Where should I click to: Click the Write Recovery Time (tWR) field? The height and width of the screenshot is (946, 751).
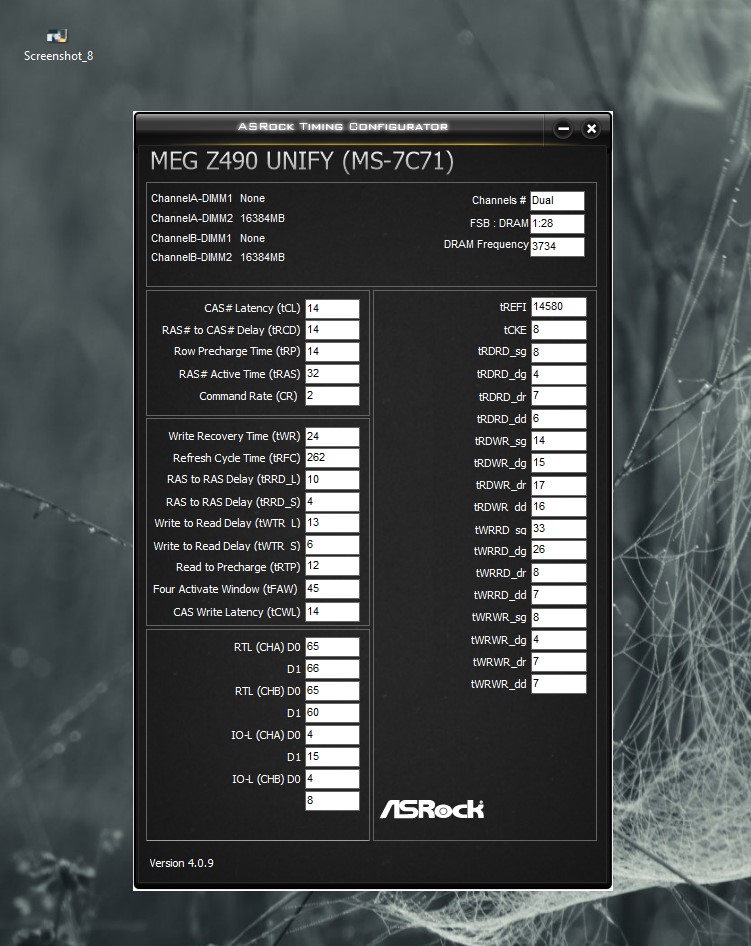point(332,436)
